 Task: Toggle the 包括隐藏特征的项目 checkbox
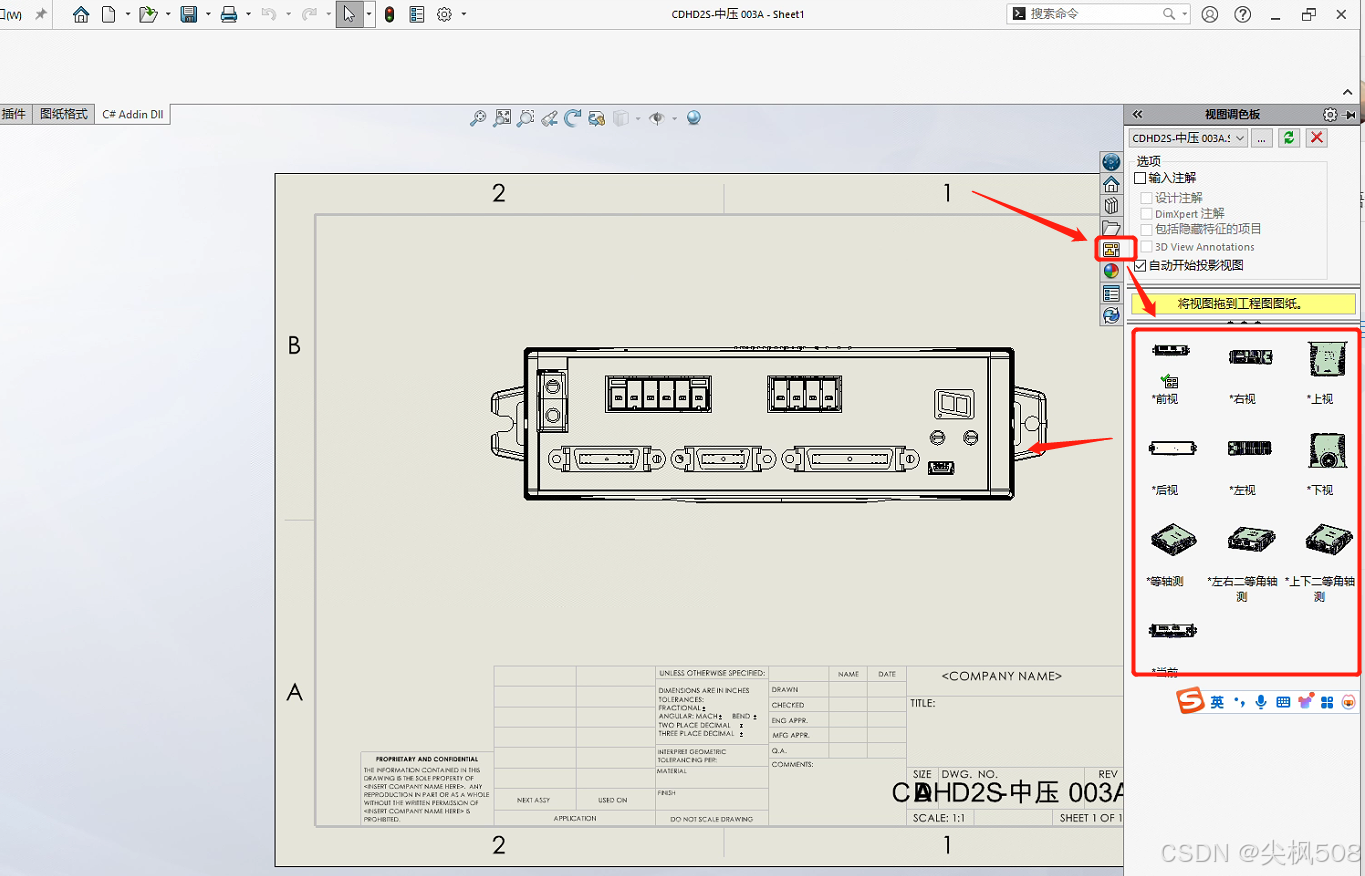(1146, 229)
